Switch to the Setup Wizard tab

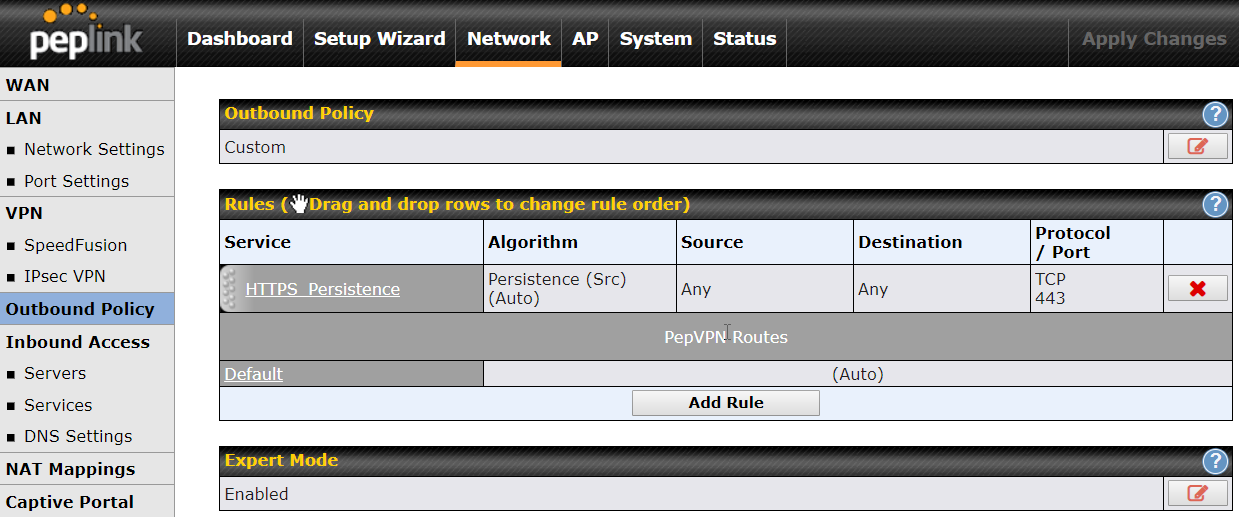tap(379, 39)
